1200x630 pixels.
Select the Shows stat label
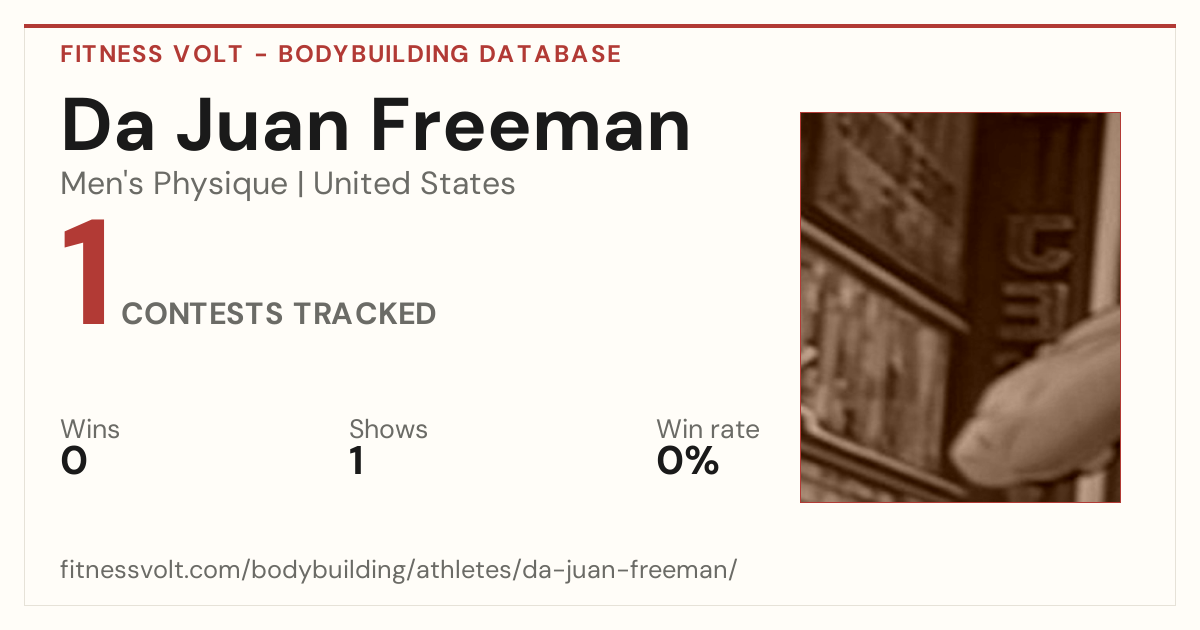point(388,430)
